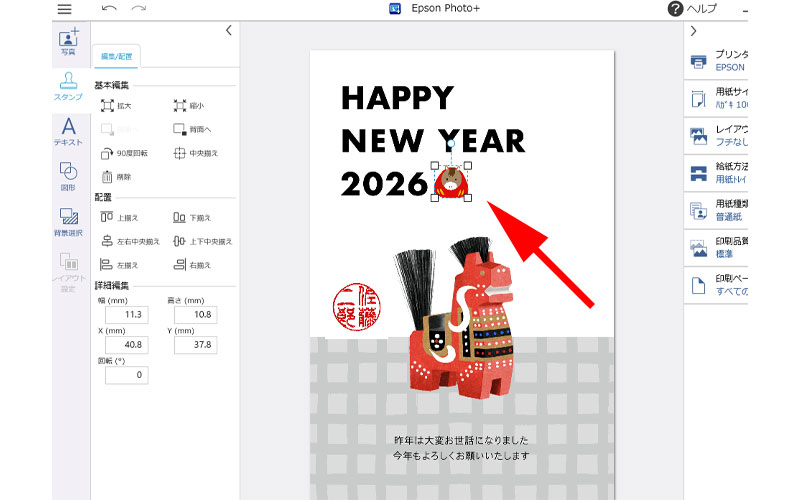Image resolution: width=800 pixels, height=500 pixels.
Task: Click the HAPPY heading text
Action: click(x=397, y=98)
